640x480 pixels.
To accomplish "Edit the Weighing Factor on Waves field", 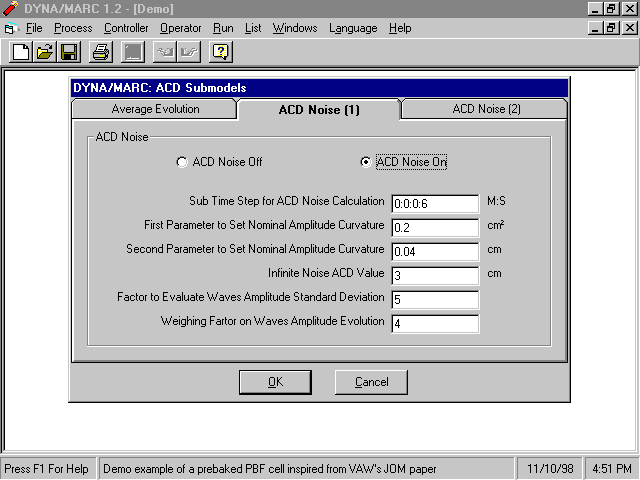I will [435, 324].
